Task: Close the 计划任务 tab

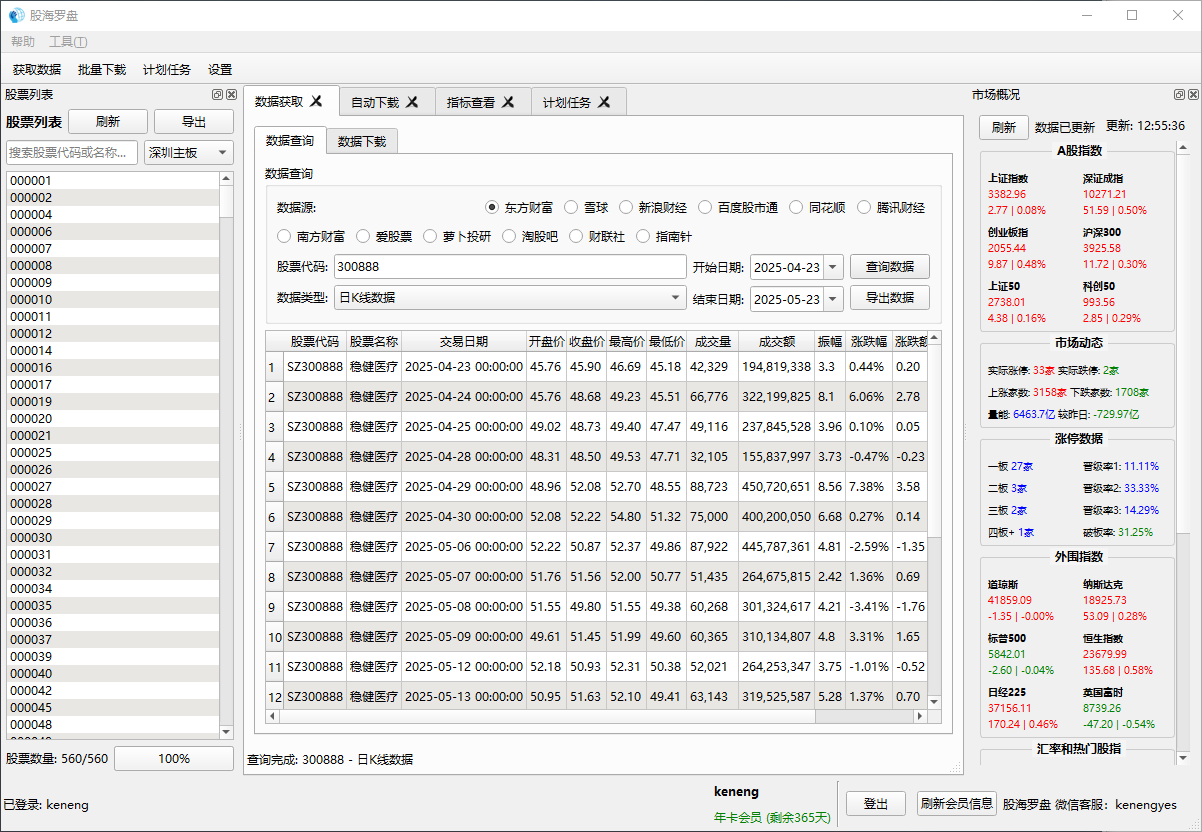Action: tap(604, 102)
